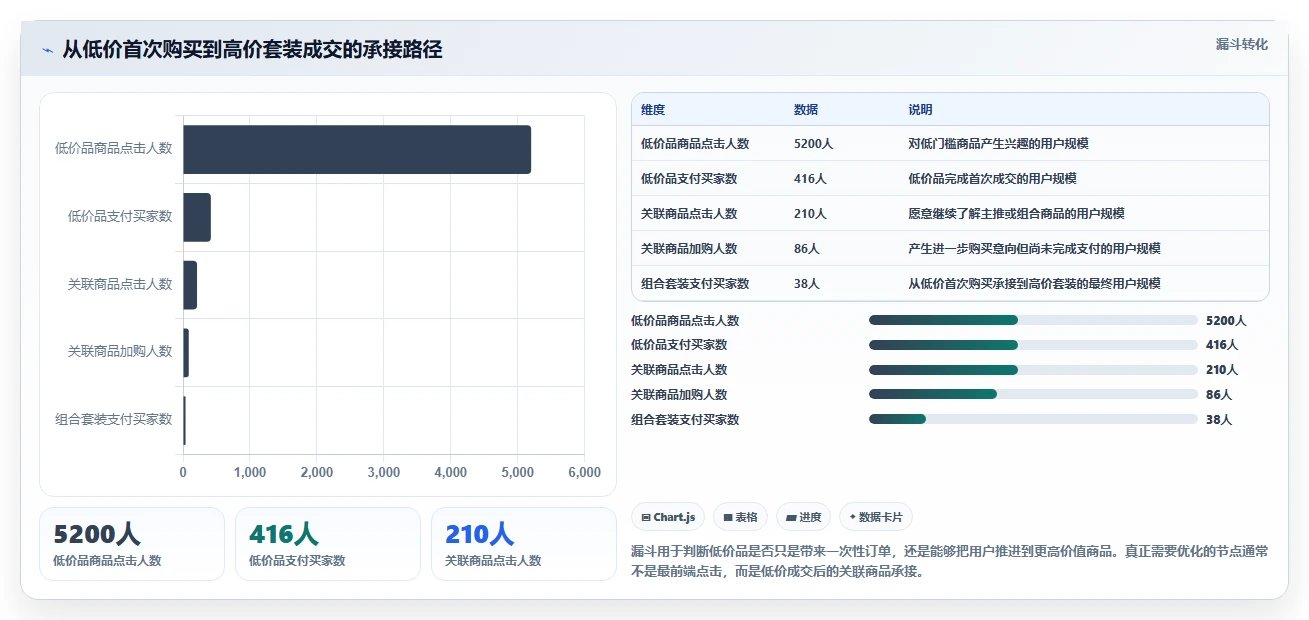The height and width of the screenshot is (620, 1309).
Task: Click the 低价品商品点击人数 bar in the chart
Action: pyautogui.click(x=357, y=149)
